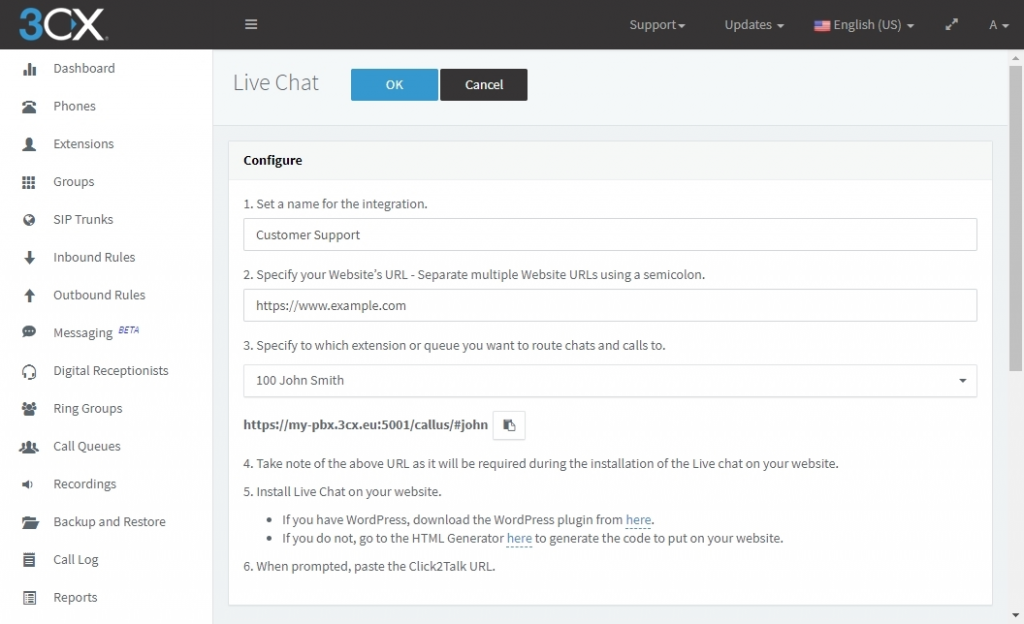Click the blue OK button
The height and width of the screenshot is (624, 1024).
point(394,85)
